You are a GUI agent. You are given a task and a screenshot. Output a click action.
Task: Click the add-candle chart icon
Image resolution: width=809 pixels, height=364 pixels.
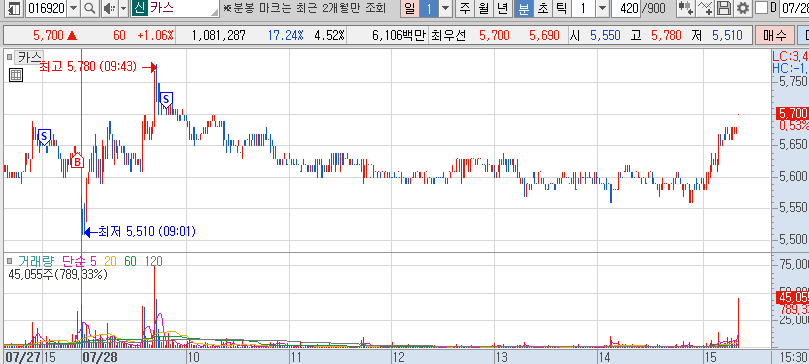685,8
